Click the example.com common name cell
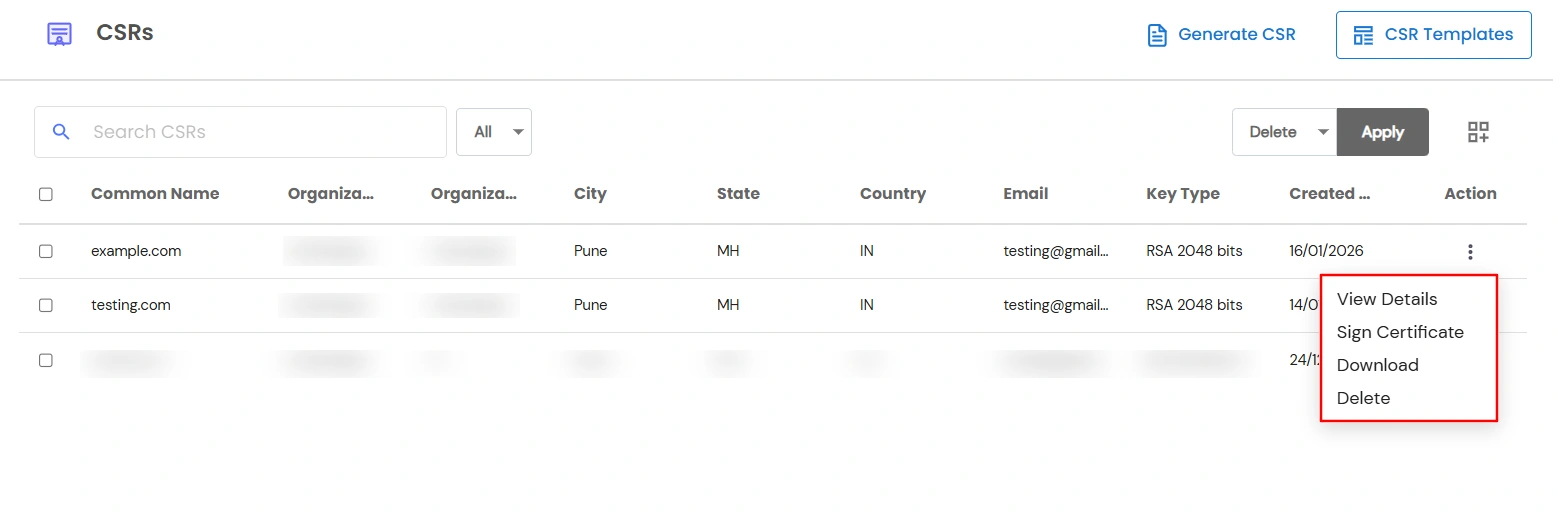1553x520 pixels. (x=136, y=251)
